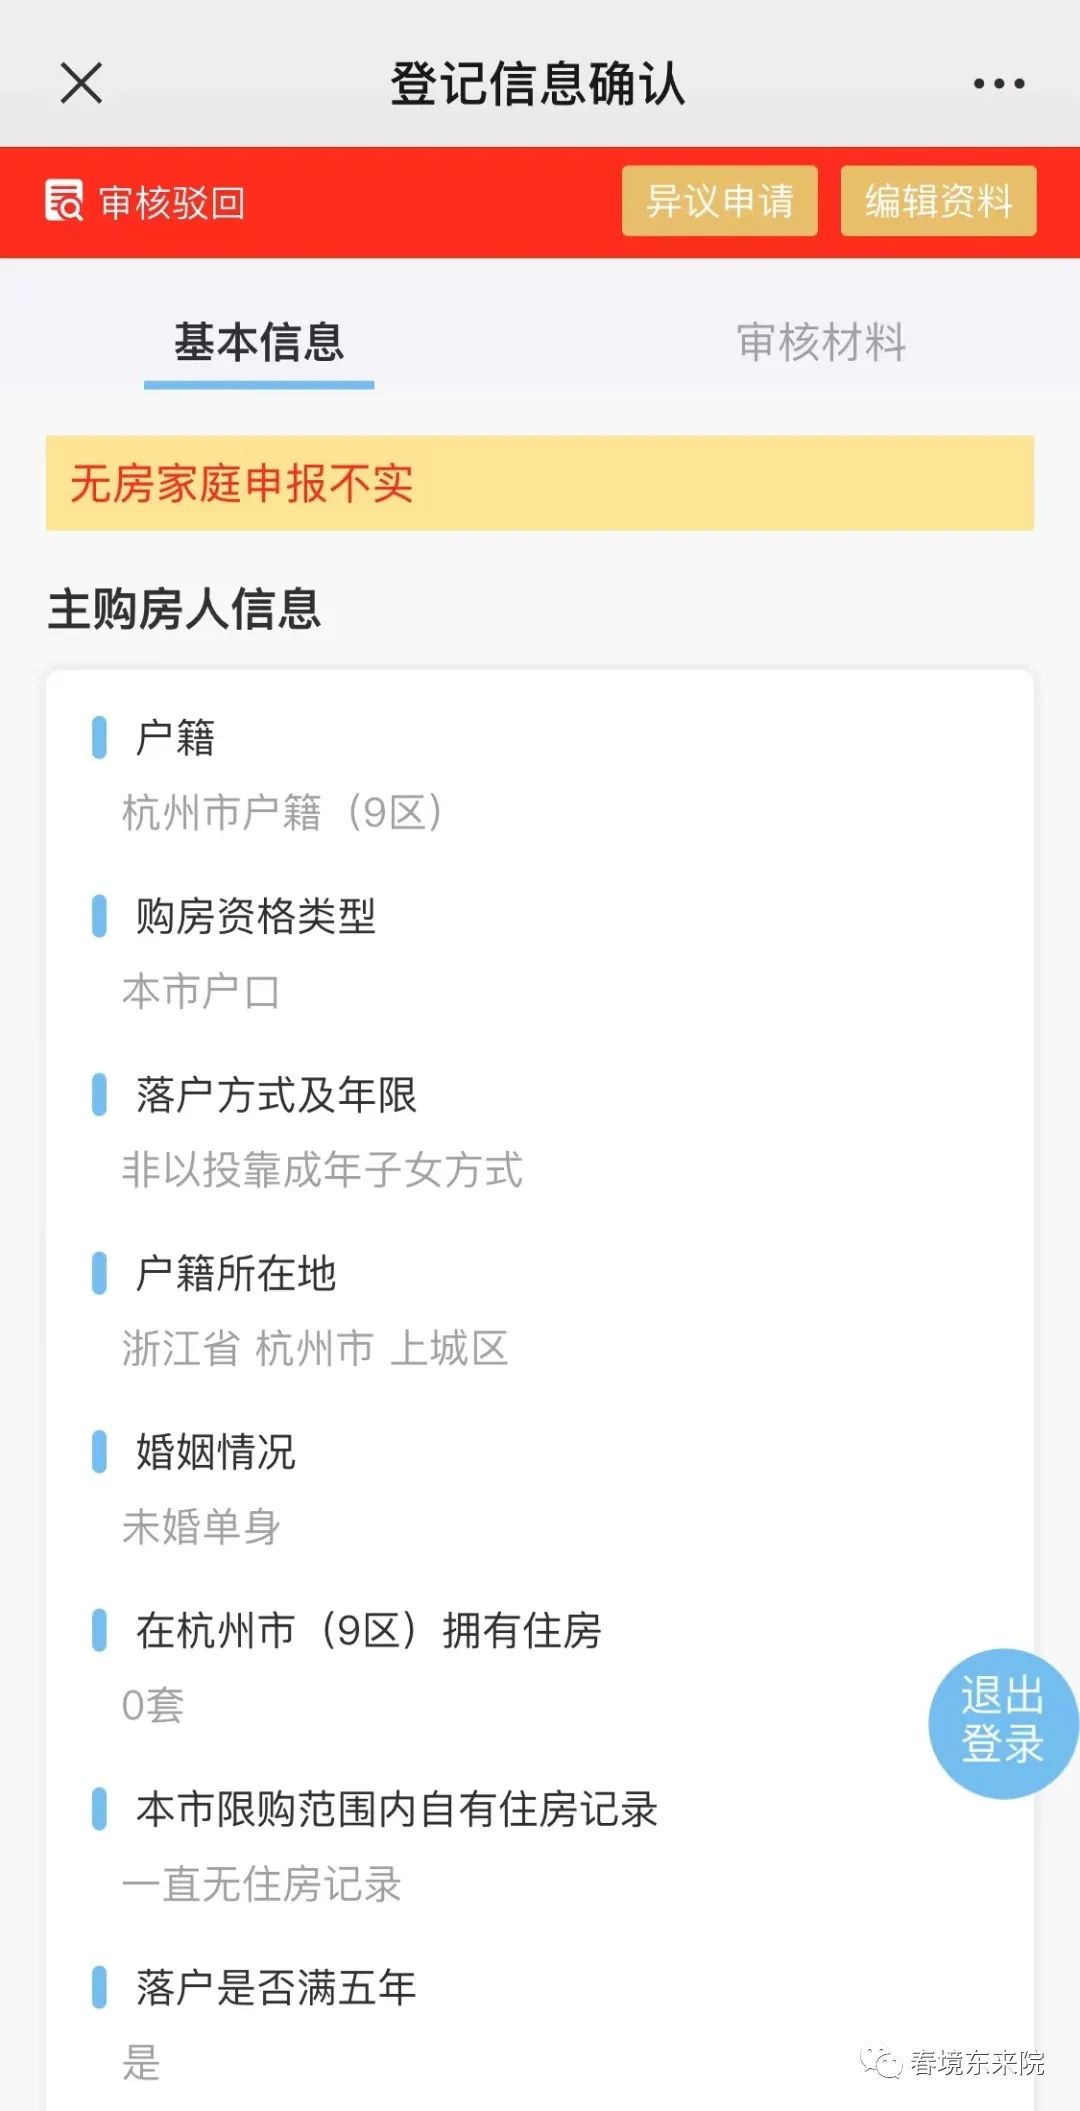The image size is (1080, 2111).
Task: Click the blue marker beside 婚姻情况
Action: tap(99, 1452)
